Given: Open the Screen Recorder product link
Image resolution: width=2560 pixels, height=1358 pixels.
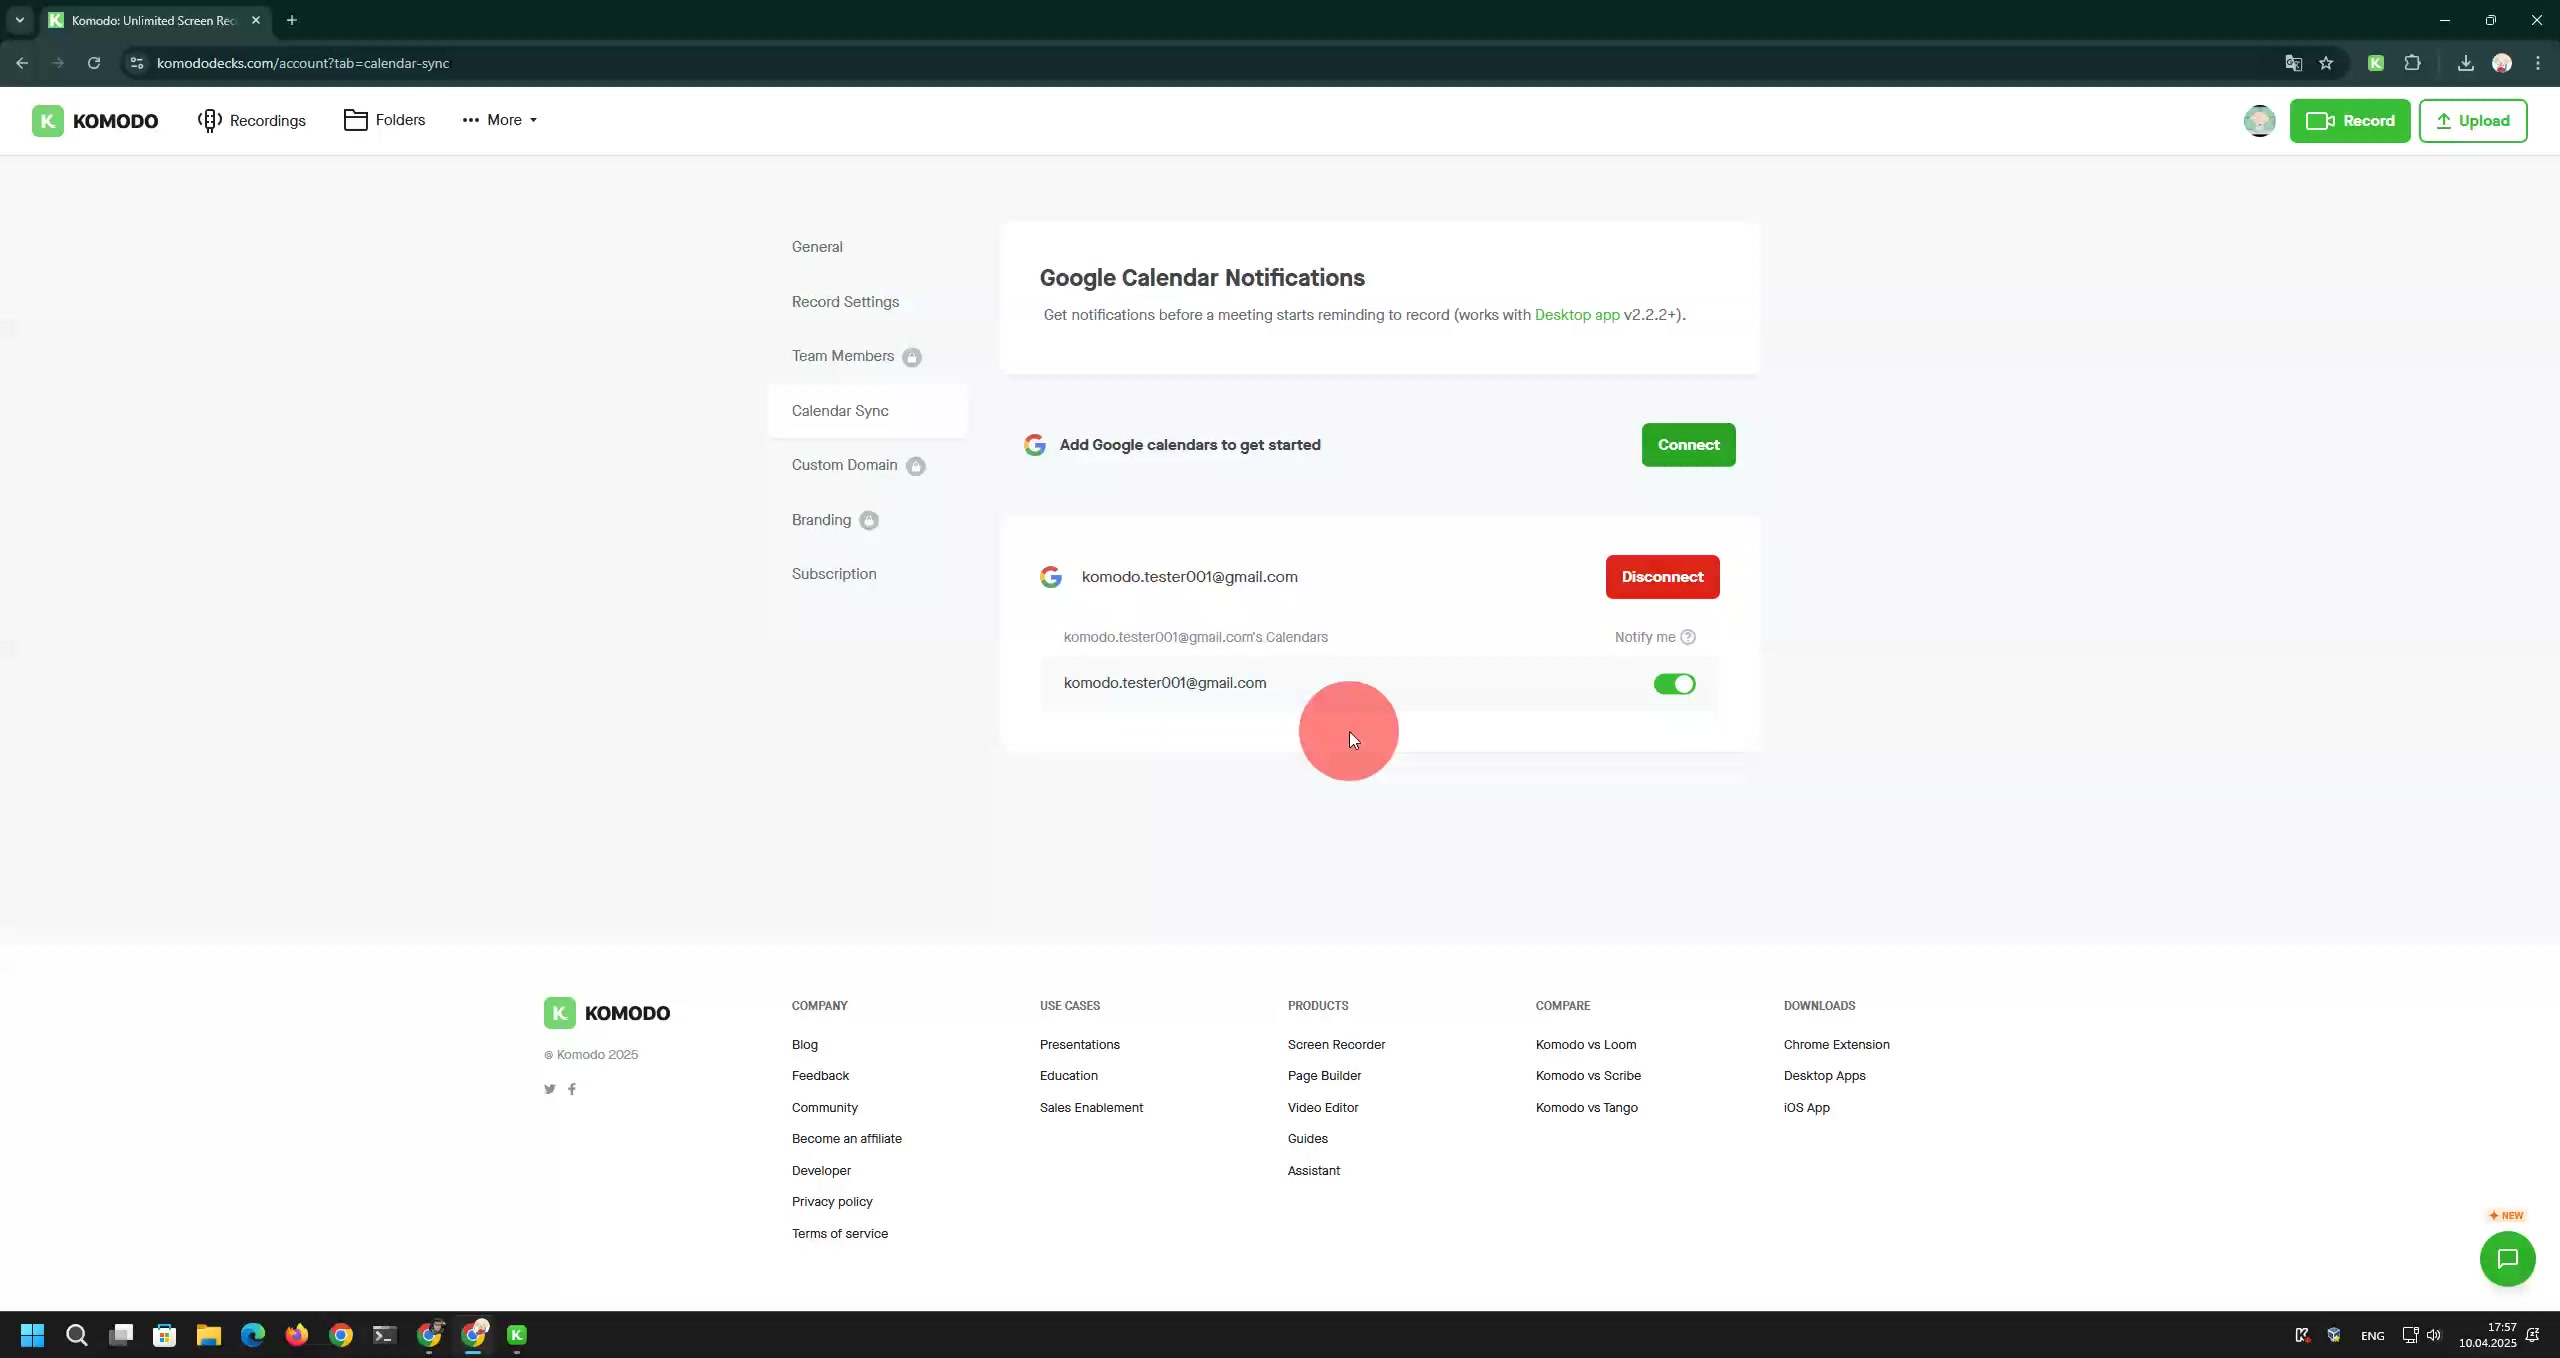Looking at the screenshot, I should 1336,1045.
